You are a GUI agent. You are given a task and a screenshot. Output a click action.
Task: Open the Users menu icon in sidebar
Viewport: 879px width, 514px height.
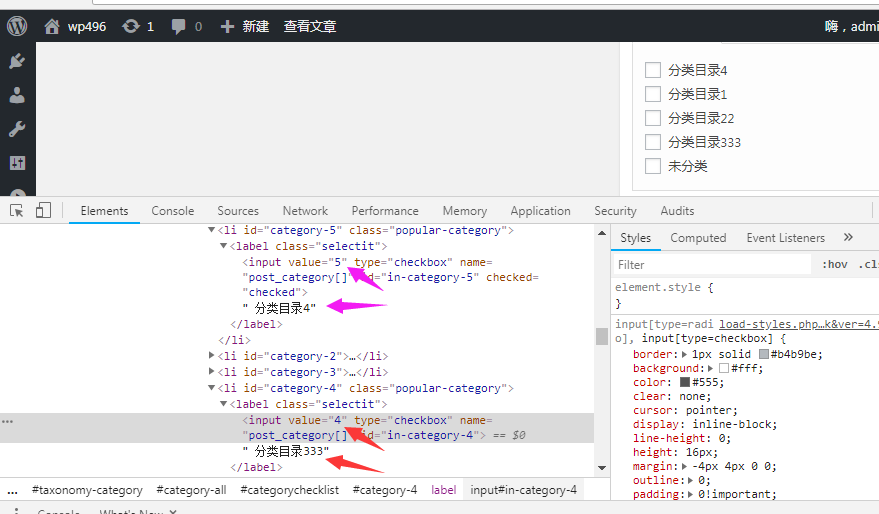tap(17, 96)
